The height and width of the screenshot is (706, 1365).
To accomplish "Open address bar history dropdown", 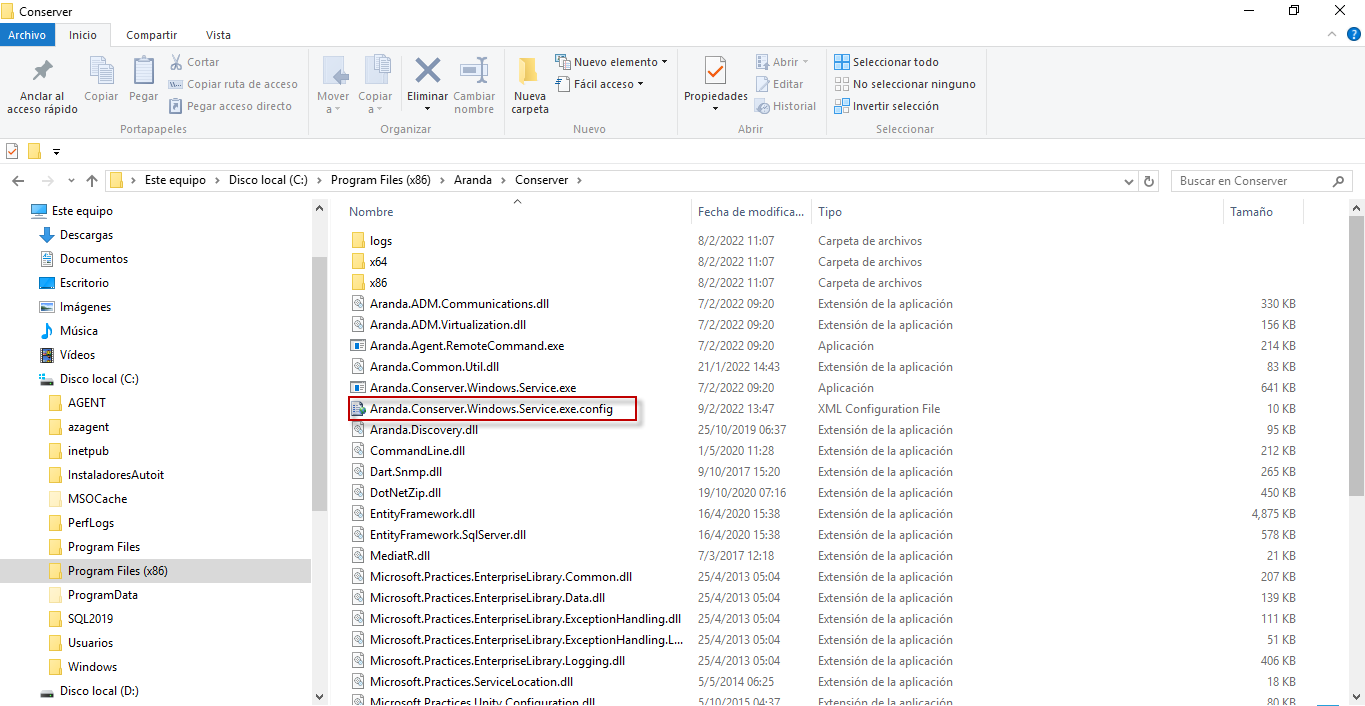I will [x=1129, y=181].
